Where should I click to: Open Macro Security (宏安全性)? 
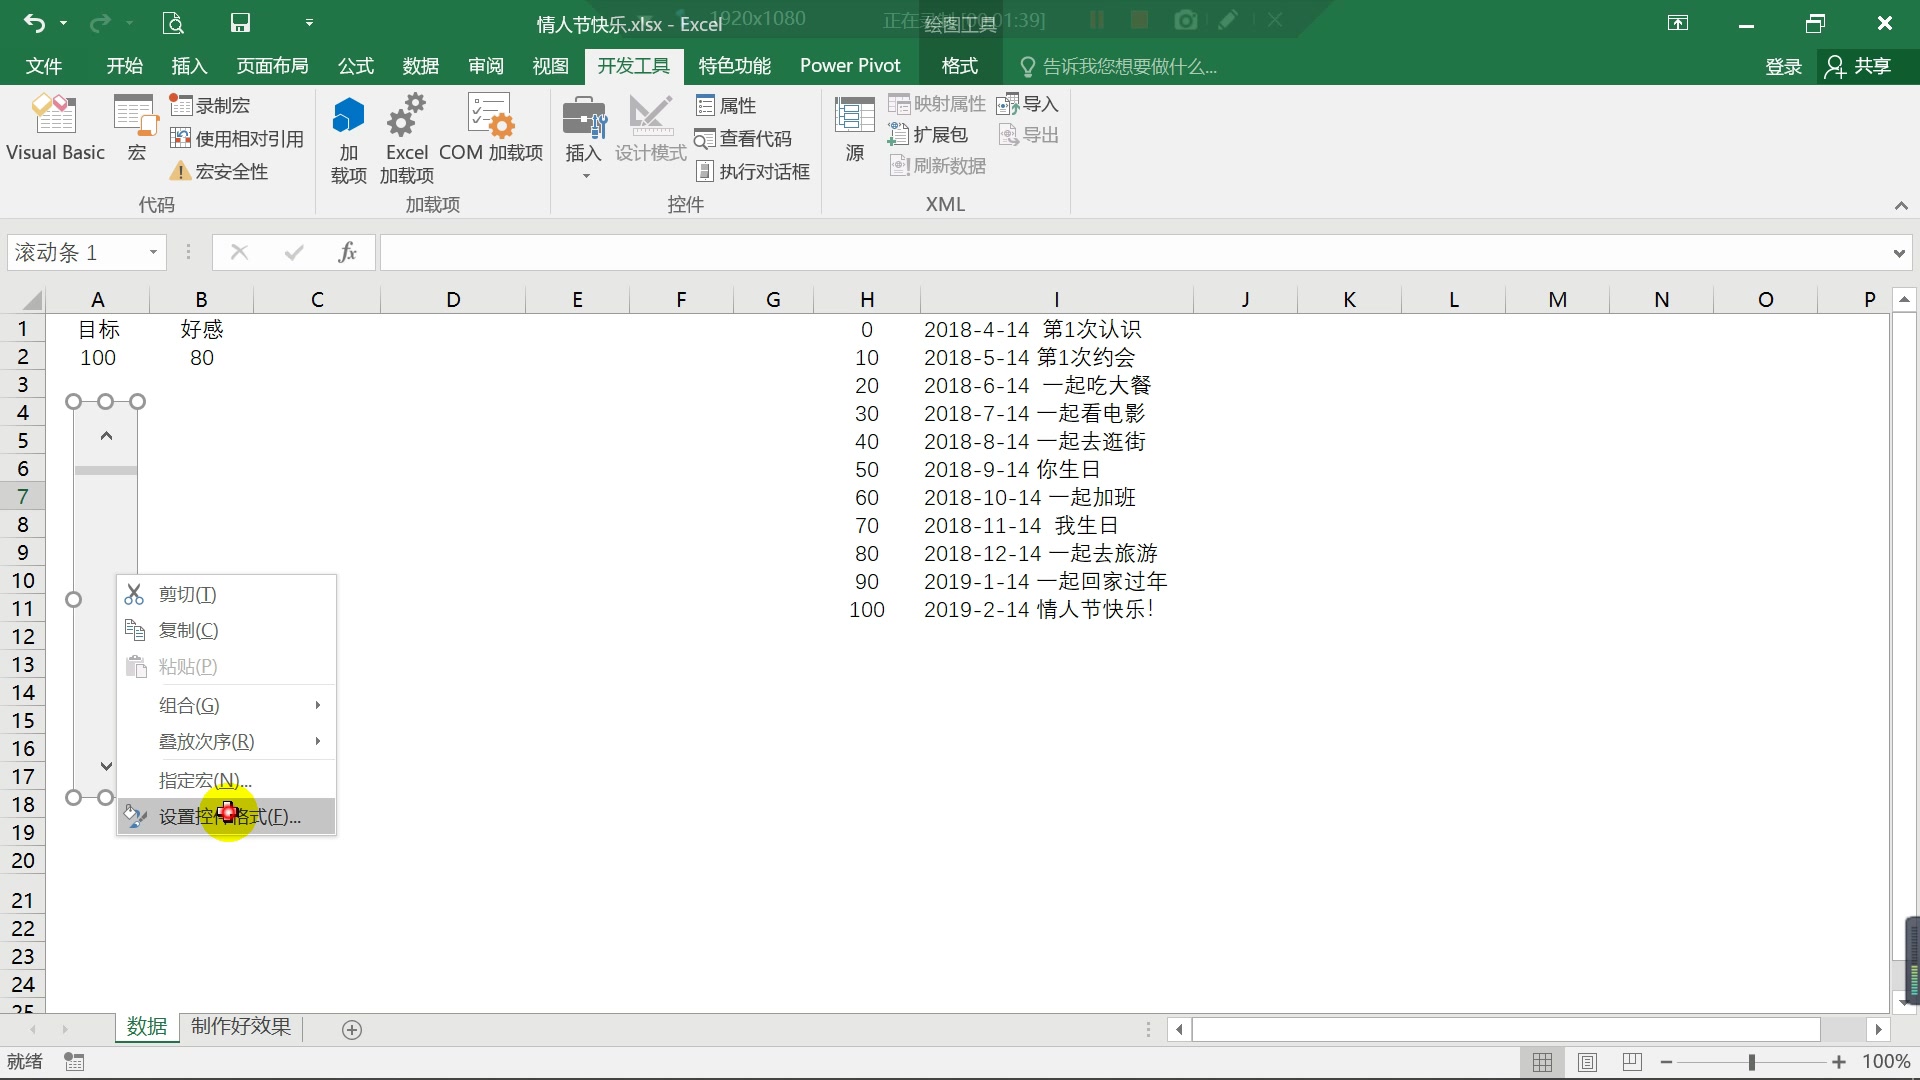[x=220, y=172]
